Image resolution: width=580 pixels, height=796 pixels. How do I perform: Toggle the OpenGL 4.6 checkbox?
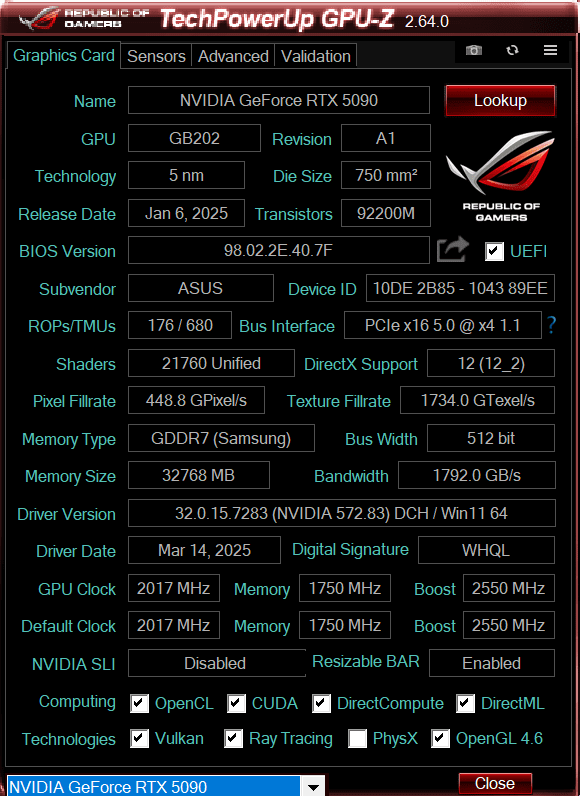(x=440, y=739)
